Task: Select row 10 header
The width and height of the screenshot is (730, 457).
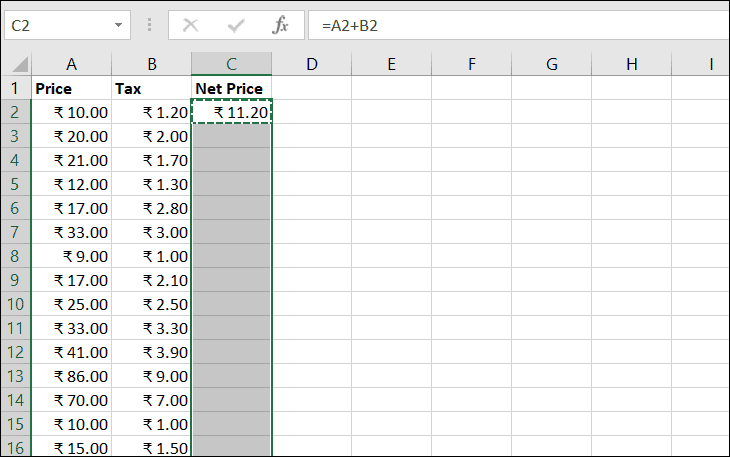Action: (16, 304)
